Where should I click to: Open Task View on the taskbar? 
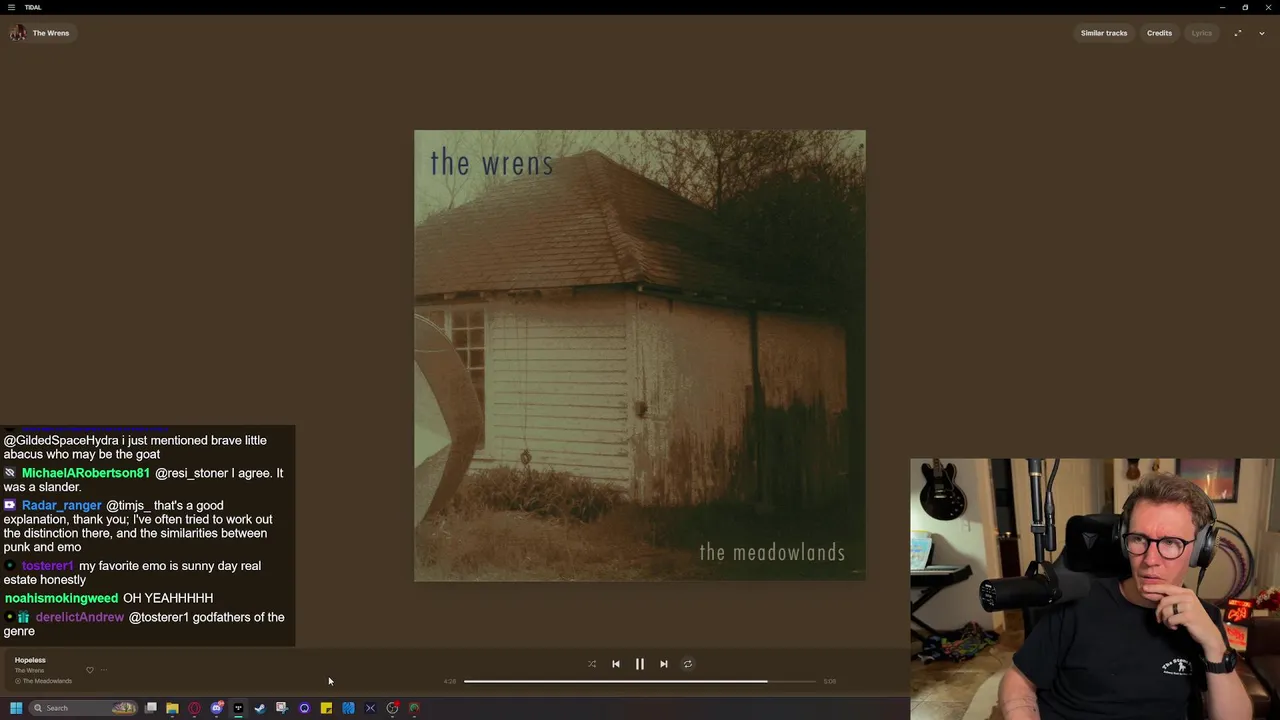coord(151,708)
